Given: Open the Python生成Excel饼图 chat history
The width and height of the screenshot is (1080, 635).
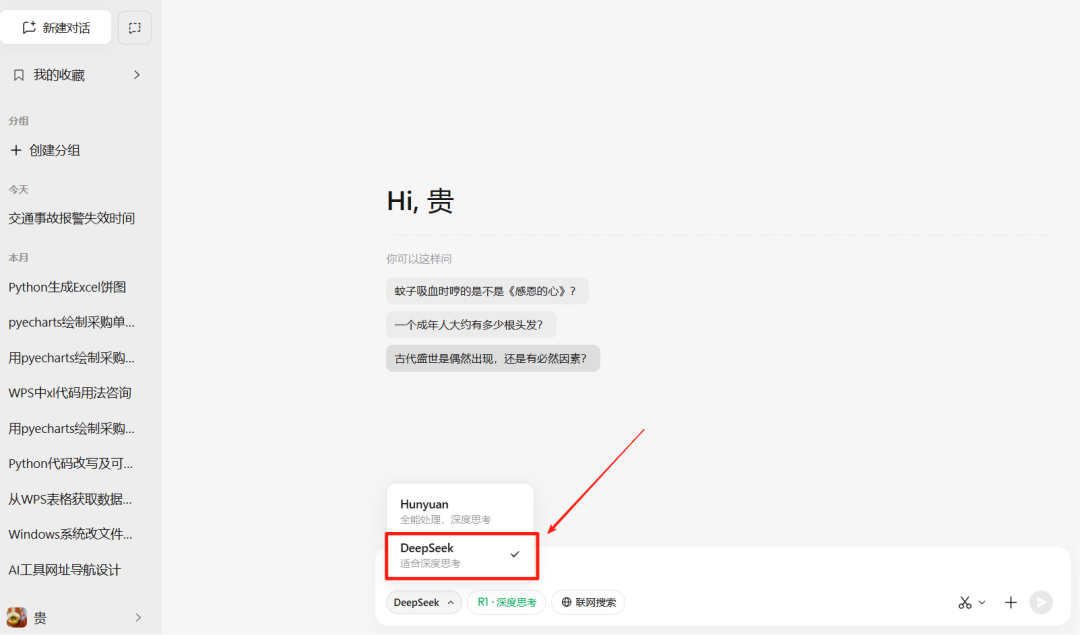Looking at the screenshot, I should click(67, 287).
